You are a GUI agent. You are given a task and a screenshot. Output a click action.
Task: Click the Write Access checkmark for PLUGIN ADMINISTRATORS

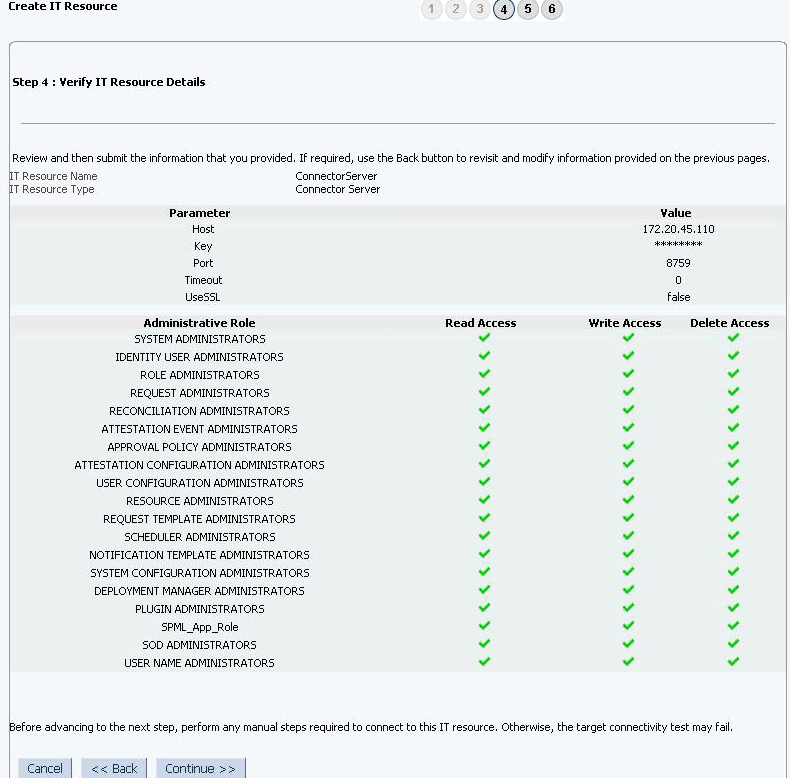point(628,608)
